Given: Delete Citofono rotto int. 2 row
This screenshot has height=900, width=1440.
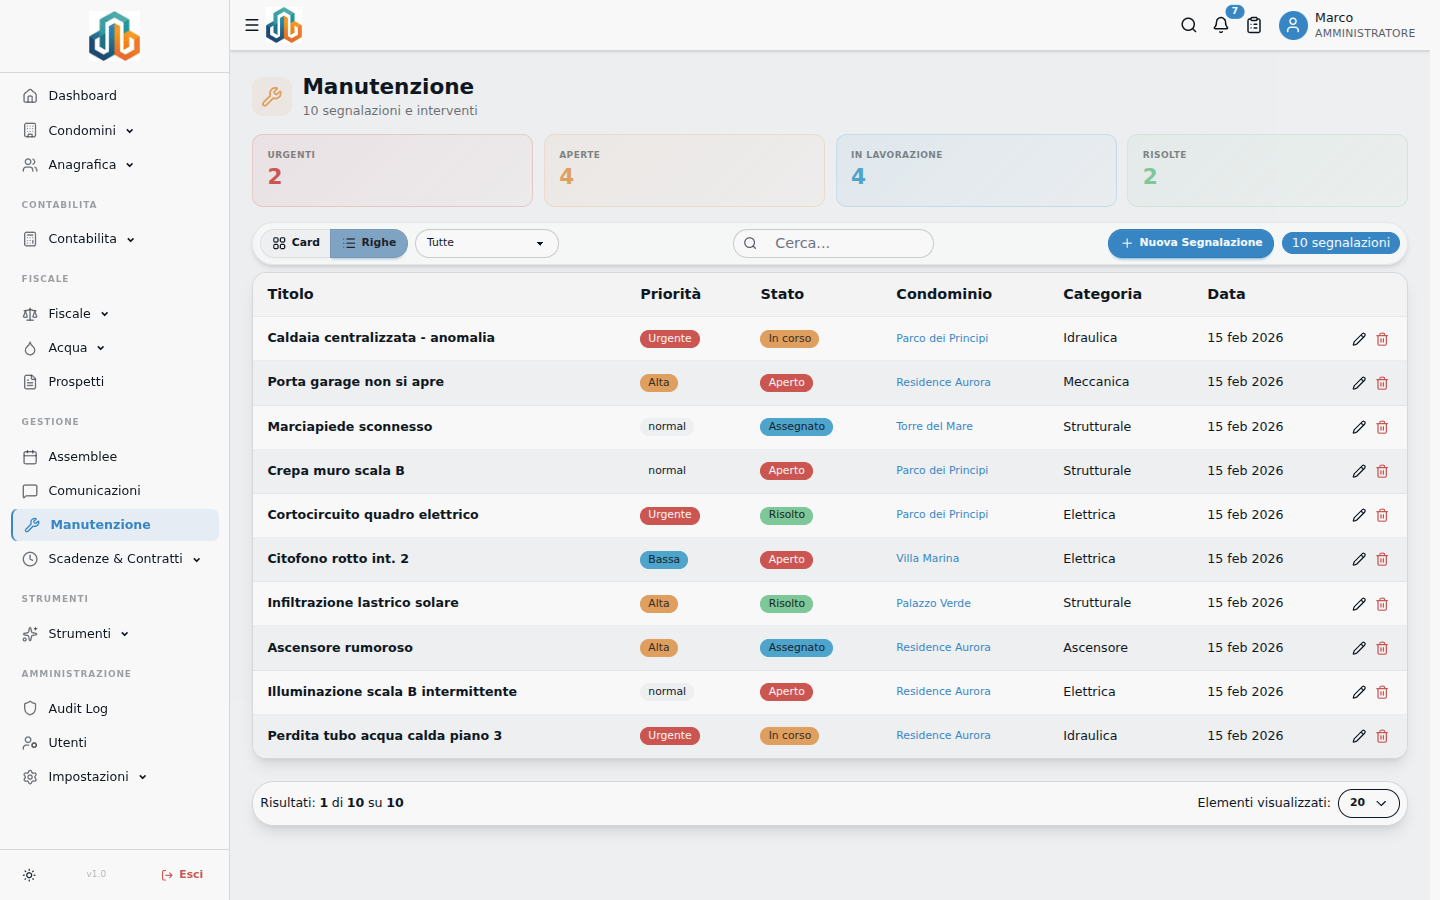Looking at the screenshot, I should point(1382,559).
